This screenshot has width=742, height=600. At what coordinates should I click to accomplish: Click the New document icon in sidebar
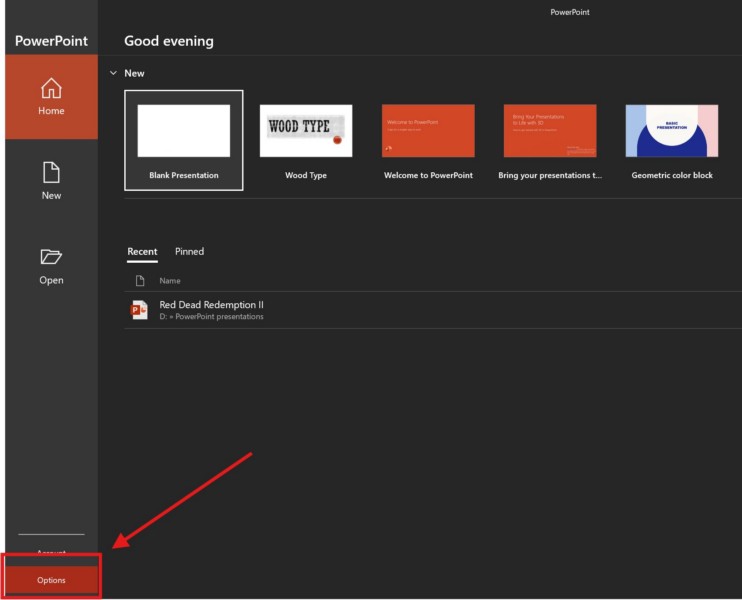tap(51, 172)
